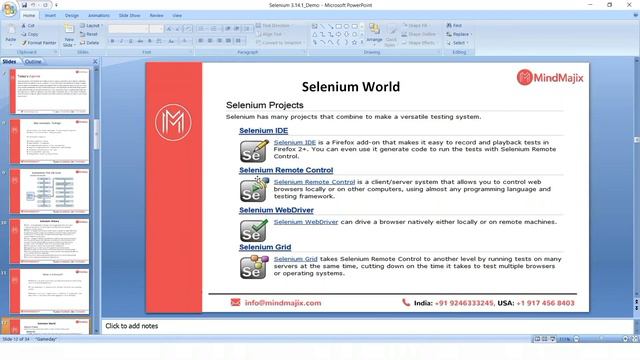The height and width of the screenshot is (360, 640).
Task: Open Quick Styles gallery
Action: (x=391, y=36)
